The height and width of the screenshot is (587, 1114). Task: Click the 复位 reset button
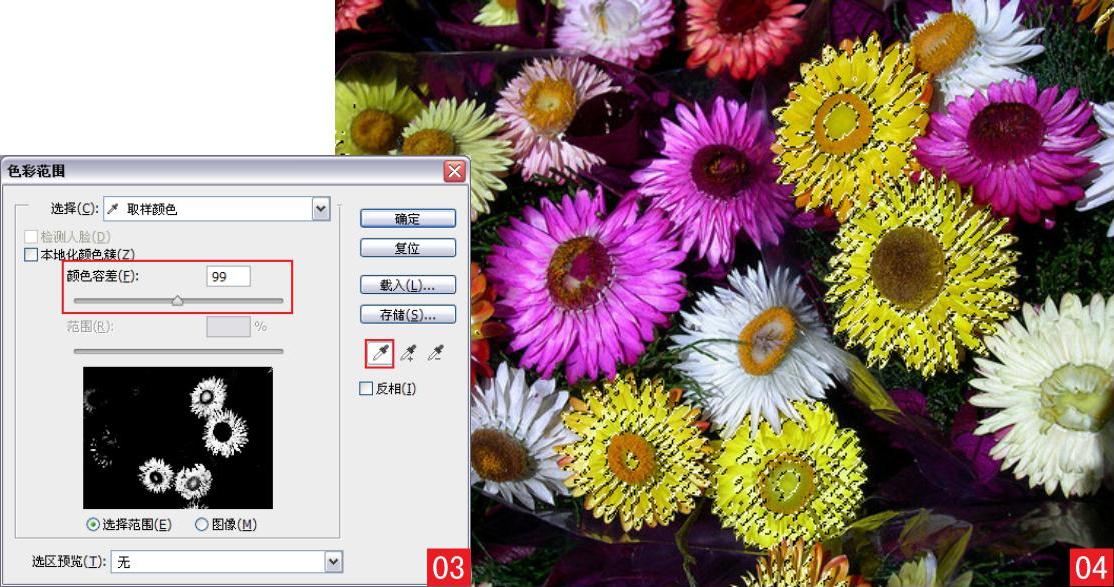[408, 248]
